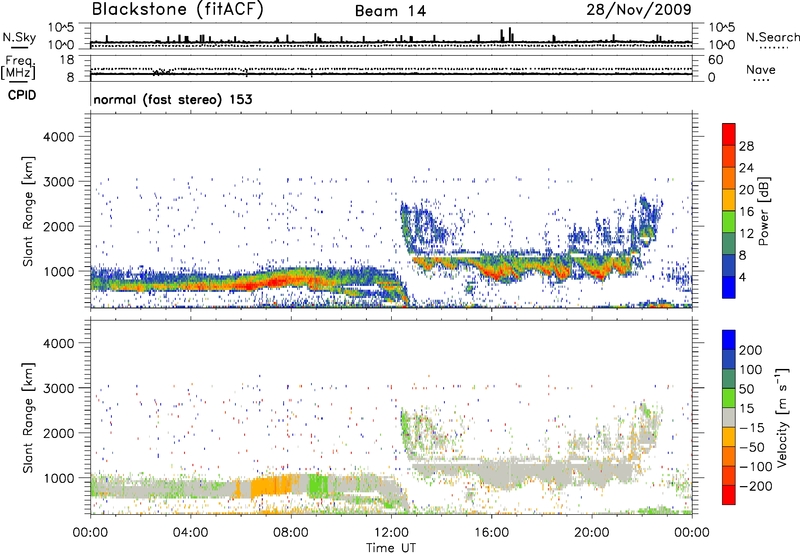Click the 12 tick on Power colorbar

(x=746, y=234)
